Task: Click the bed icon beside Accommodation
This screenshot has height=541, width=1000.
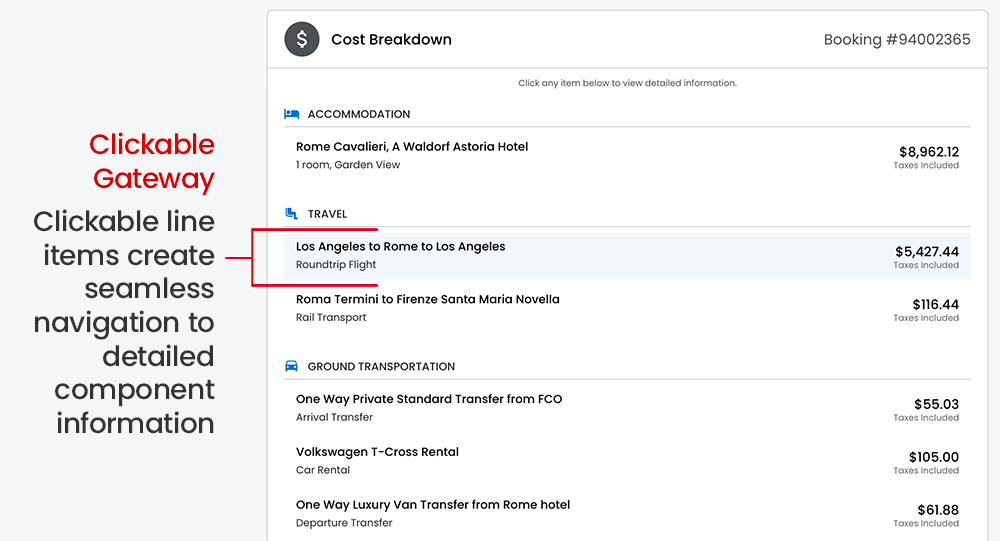Action: 291,114
